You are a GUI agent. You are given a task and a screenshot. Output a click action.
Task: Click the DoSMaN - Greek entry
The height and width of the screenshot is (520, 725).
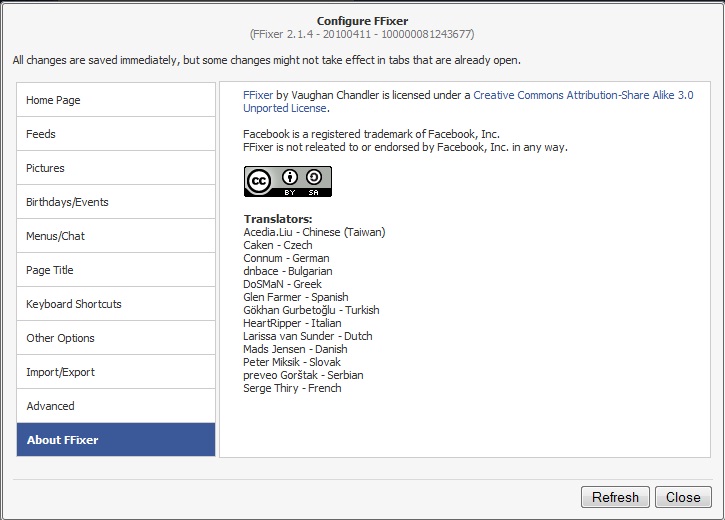283,284
